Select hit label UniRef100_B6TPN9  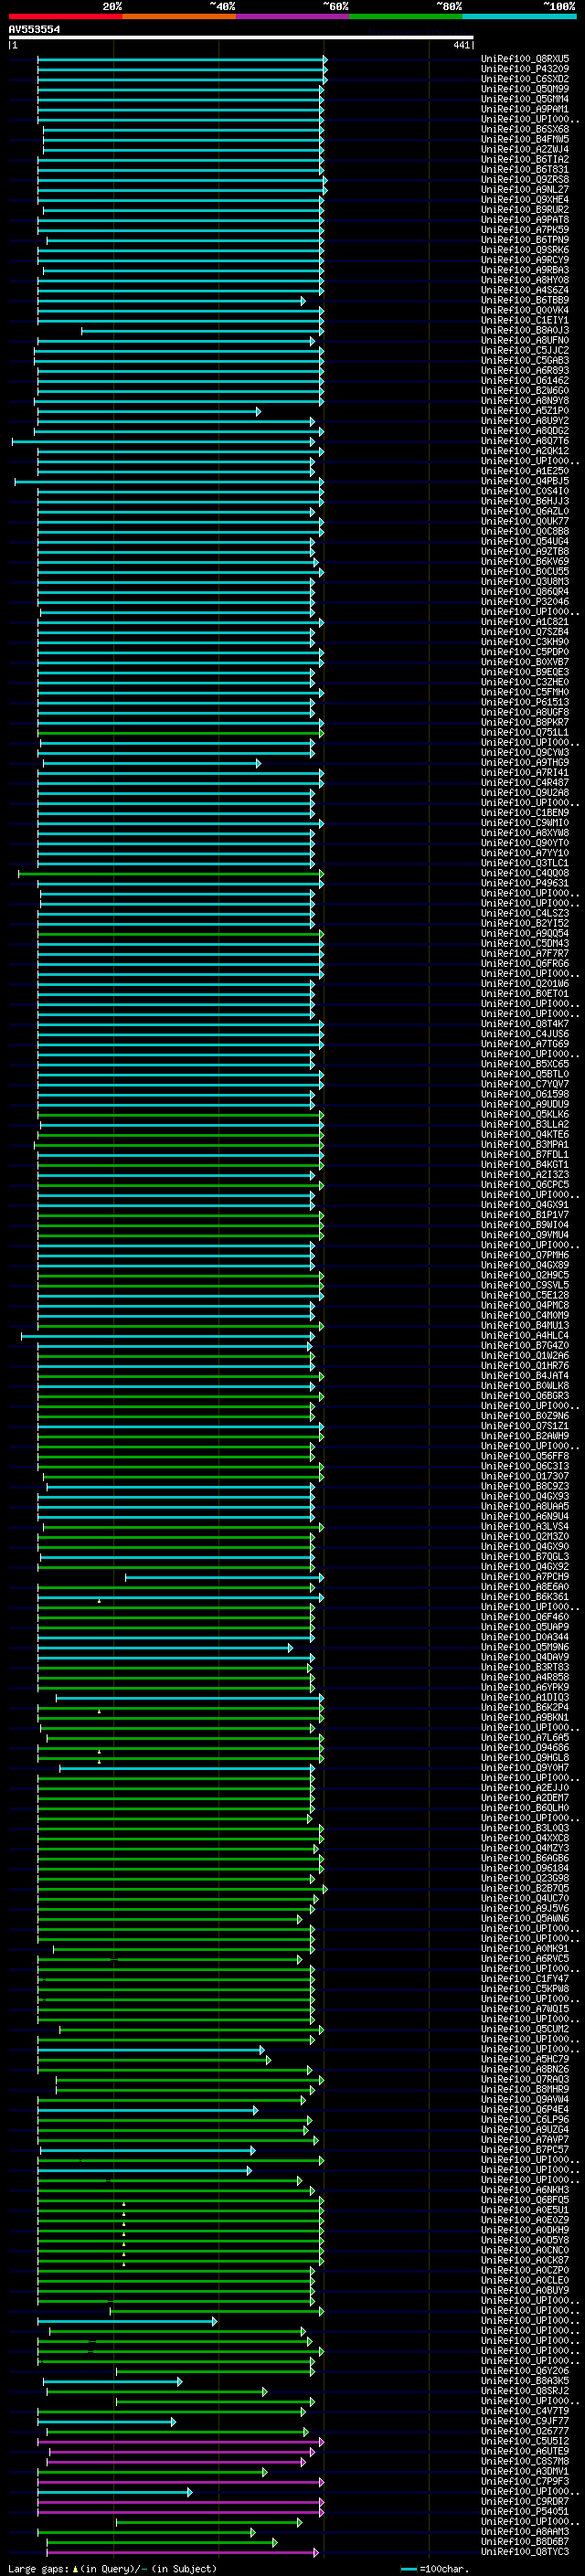tap(525, 240)
